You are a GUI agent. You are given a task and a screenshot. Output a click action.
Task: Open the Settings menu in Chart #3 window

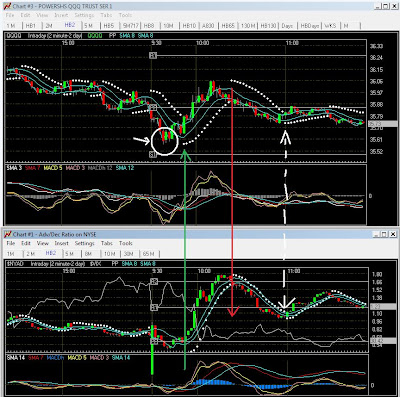pyautogui.click(x=84, y=15)
